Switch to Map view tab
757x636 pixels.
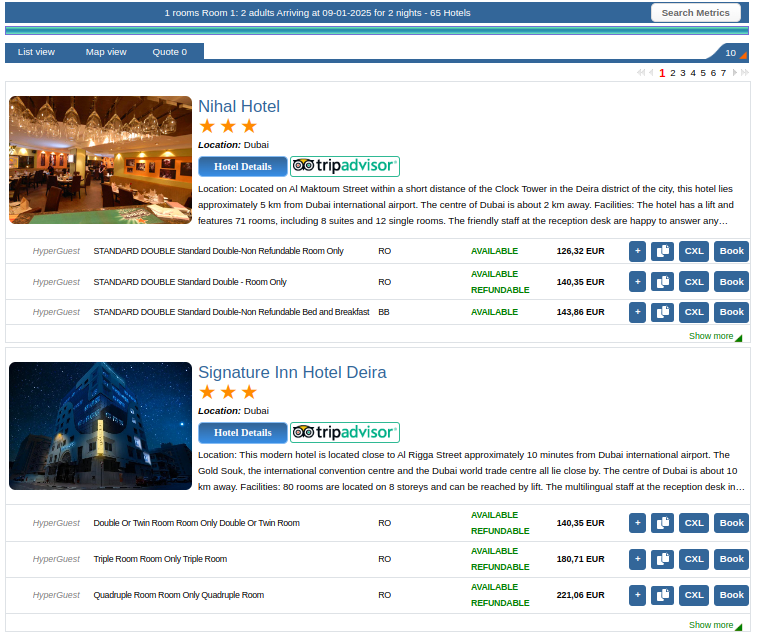(106, 52)
